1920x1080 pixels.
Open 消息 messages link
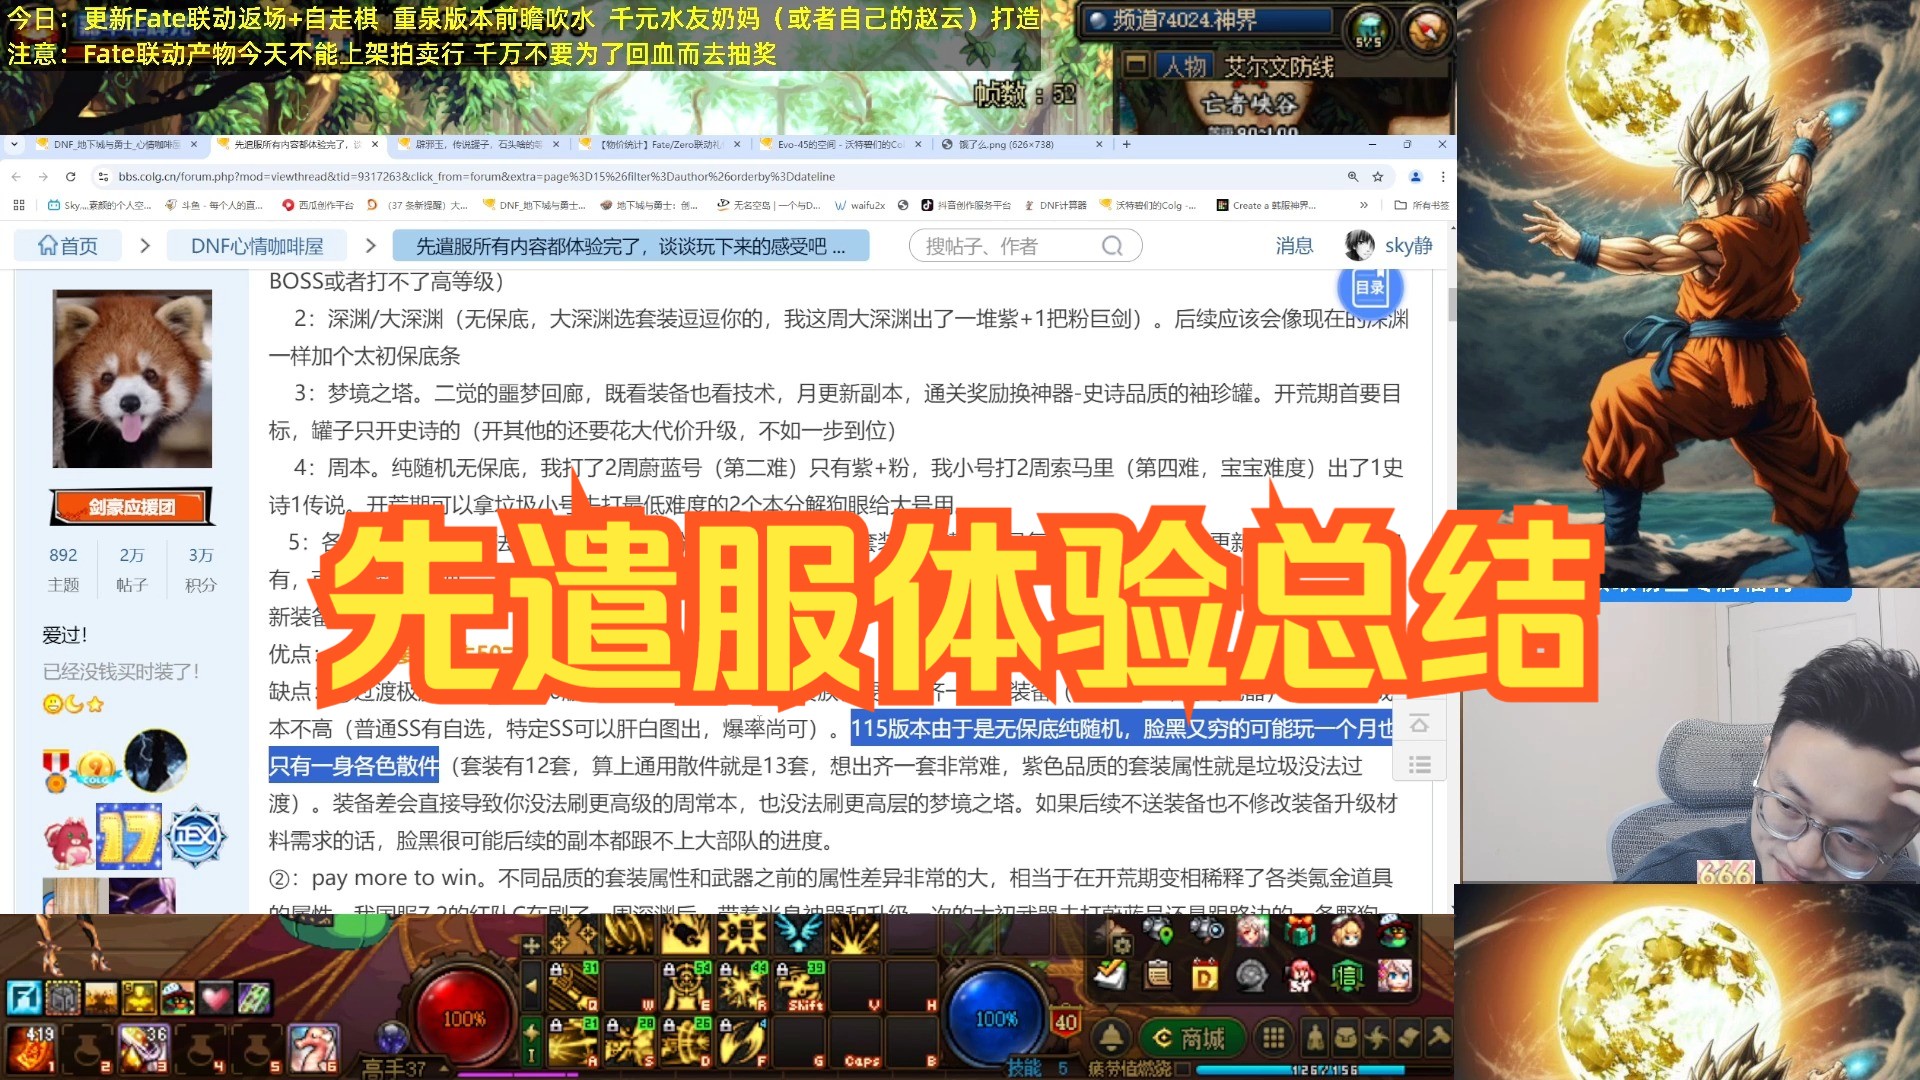click(1294, 246)
